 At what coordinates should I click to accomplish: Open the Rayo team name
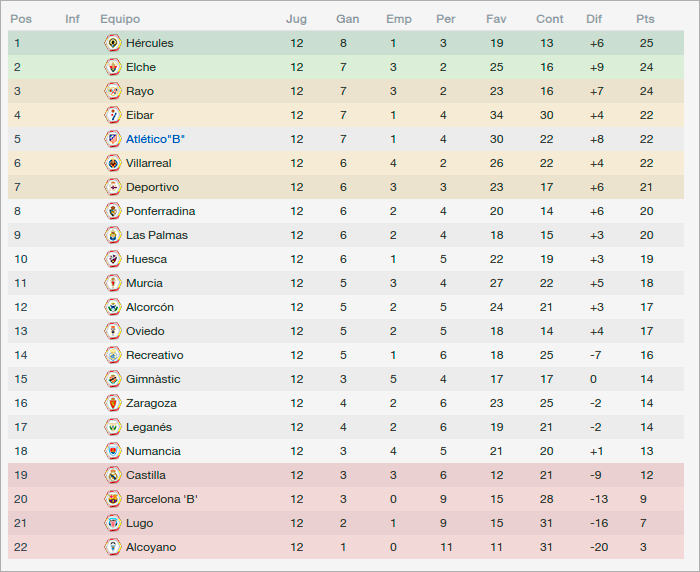pyautogui.click(x=140, y=91)
